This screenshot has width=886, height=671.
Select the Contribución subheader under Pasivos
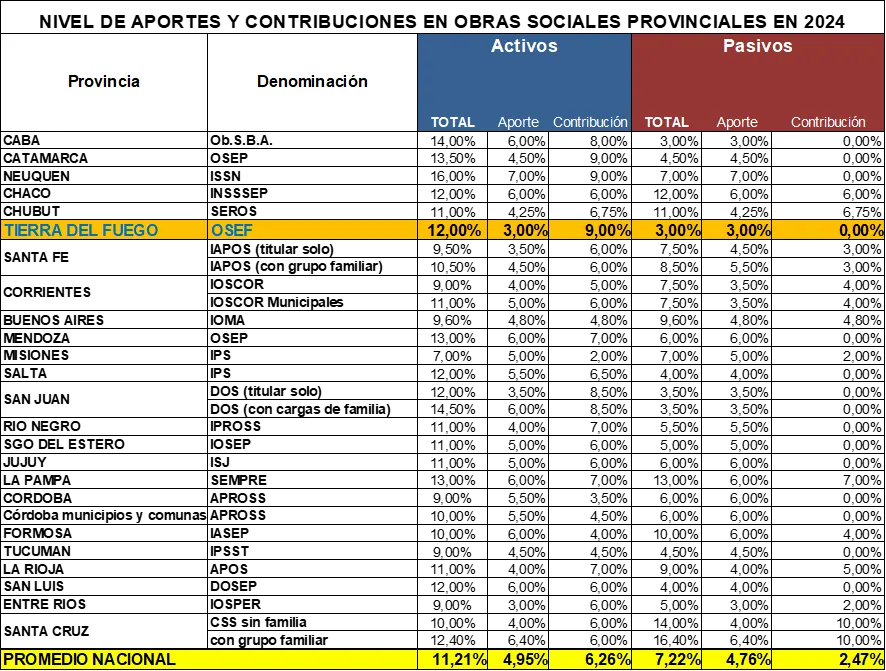pyautogui.click(x=828, y=122)
